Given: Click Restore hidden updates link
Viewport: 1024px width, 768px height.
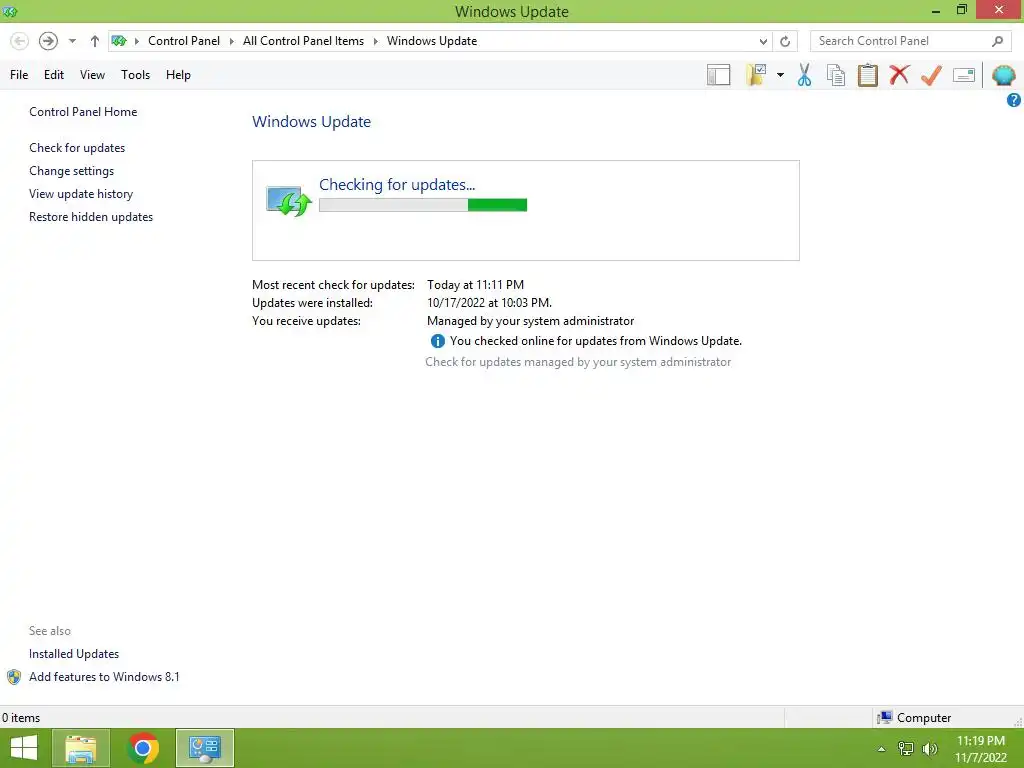Looking at the screenshot, I should [x=91, y=217].
